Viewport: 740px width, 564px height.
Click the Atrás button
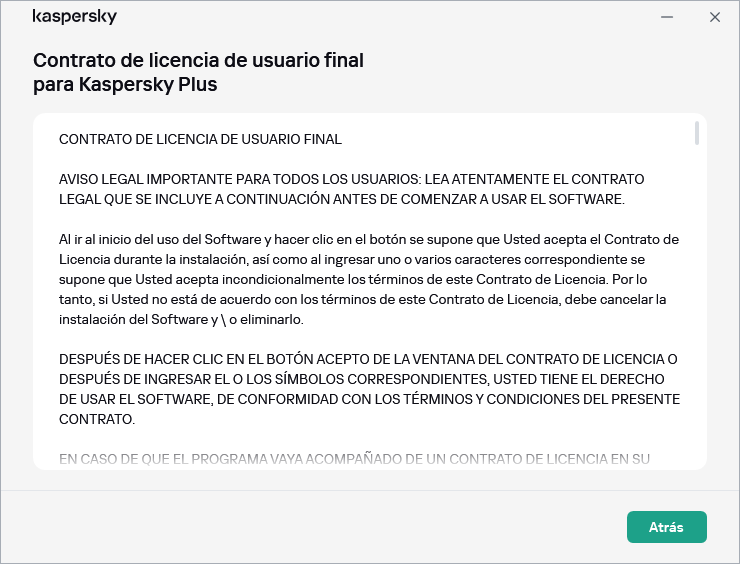[x=666, y=527]
